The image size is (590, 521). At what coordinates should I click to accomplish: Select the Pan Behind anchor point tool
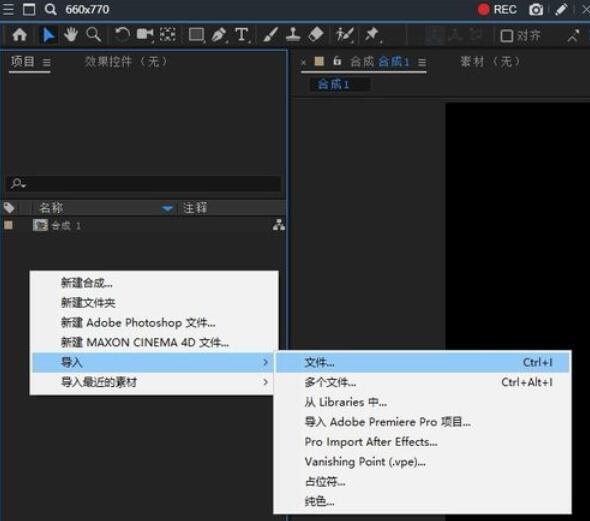click(168, 35)
